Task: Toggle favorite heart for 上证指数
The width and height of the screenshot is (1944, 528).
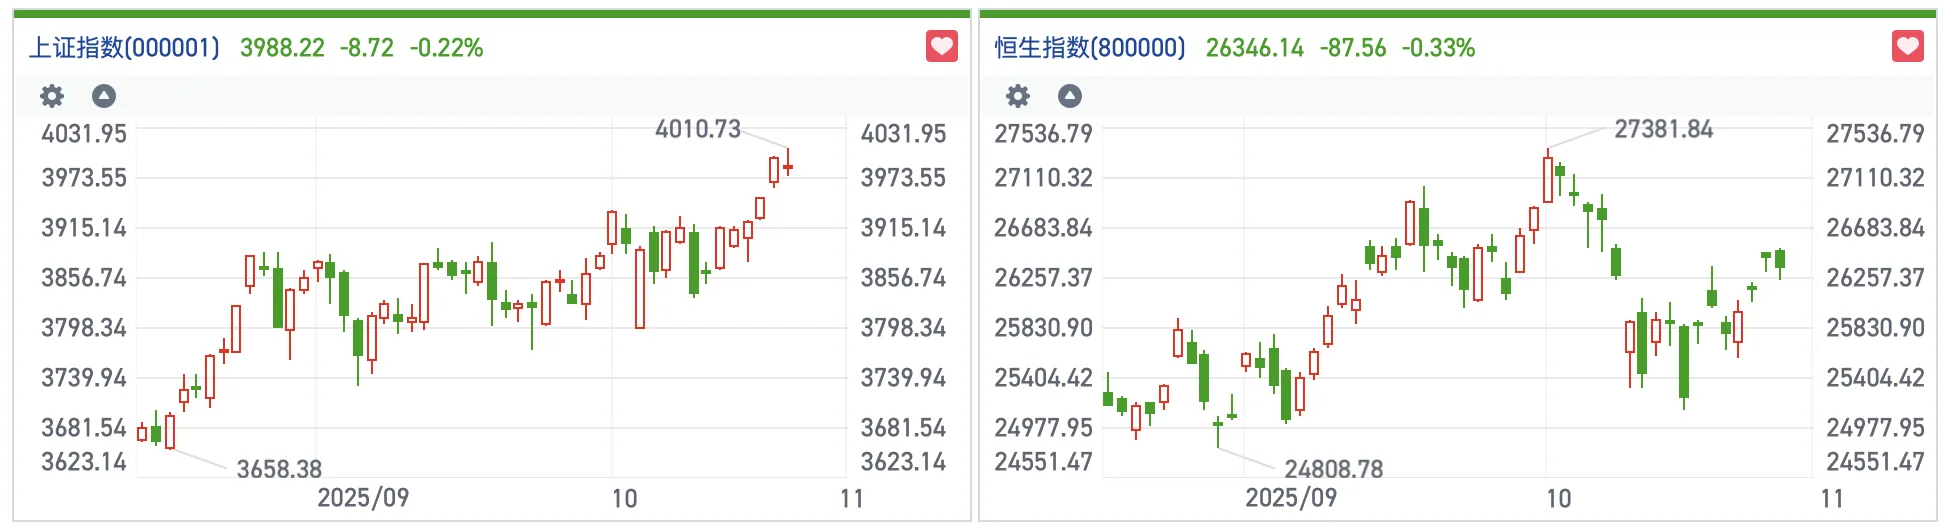Action: tap(941, 46)
